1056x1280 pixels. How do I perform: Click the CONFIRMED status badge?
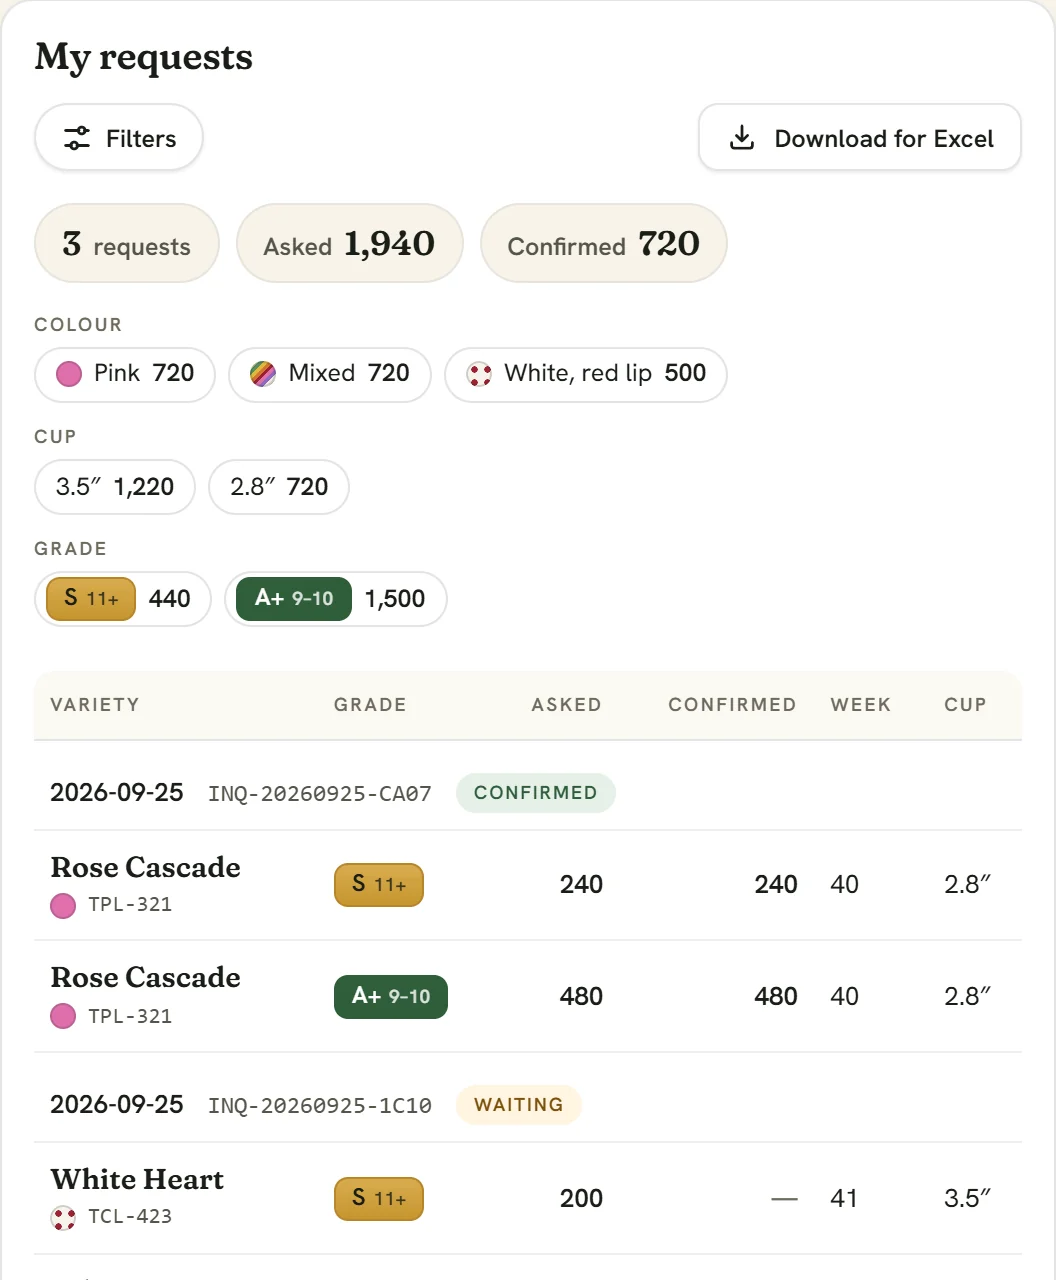pyautogui.click(x=536, y=793)
